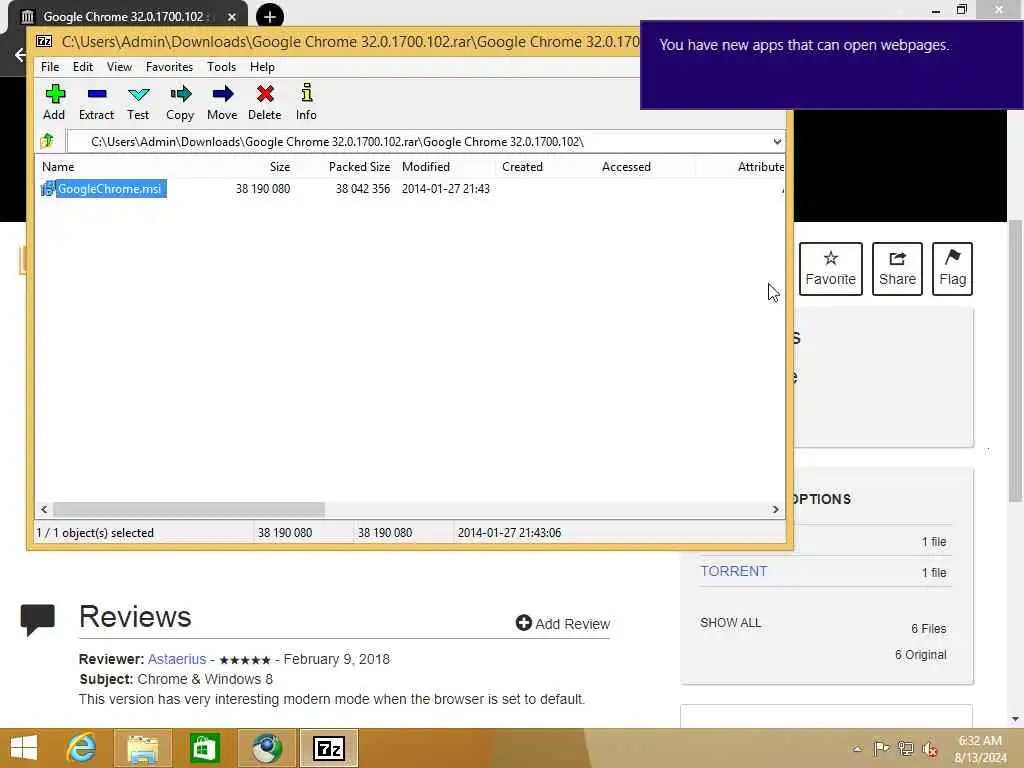Screen dimensions: 1024x768
Task: Click '6 Files' text in download options
Action: pyautogui.click(x=929, y=629)
